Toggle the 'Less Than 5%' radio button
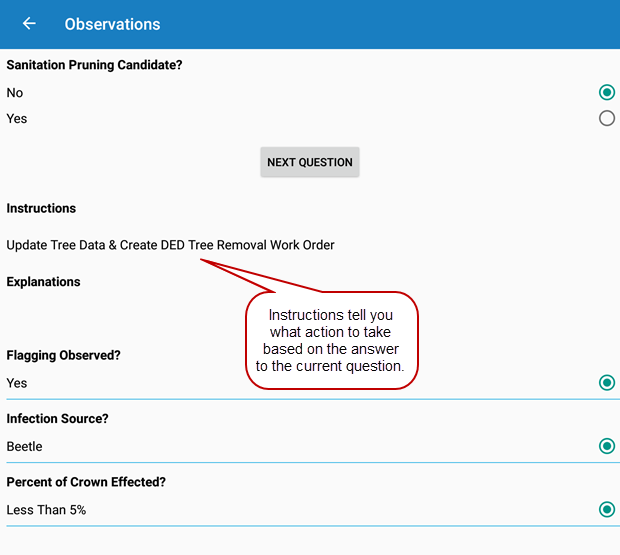Viewport: 620px width, 555px height. (x=606, y=510)
